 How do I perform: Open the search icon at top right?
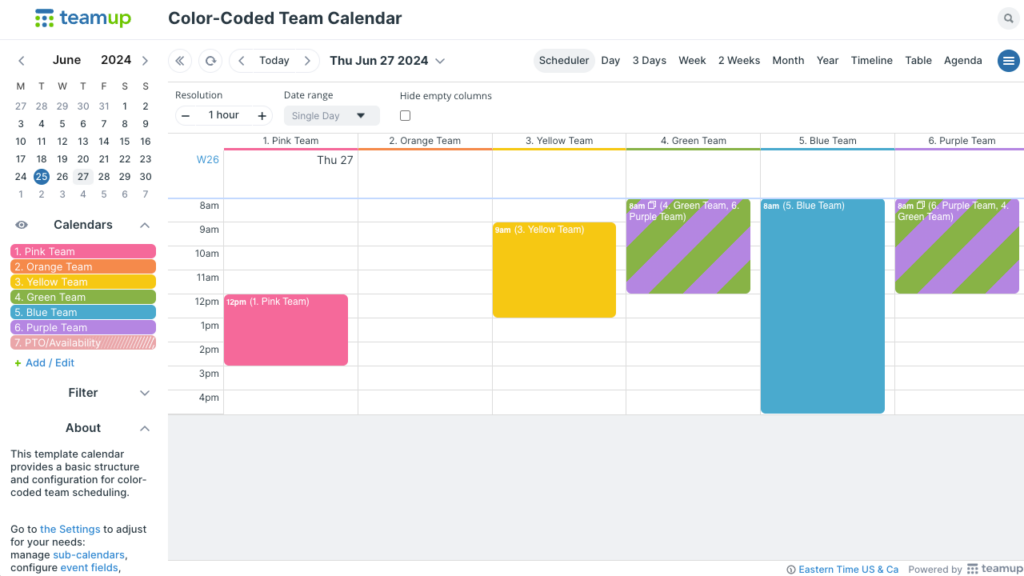[1008, 18]
